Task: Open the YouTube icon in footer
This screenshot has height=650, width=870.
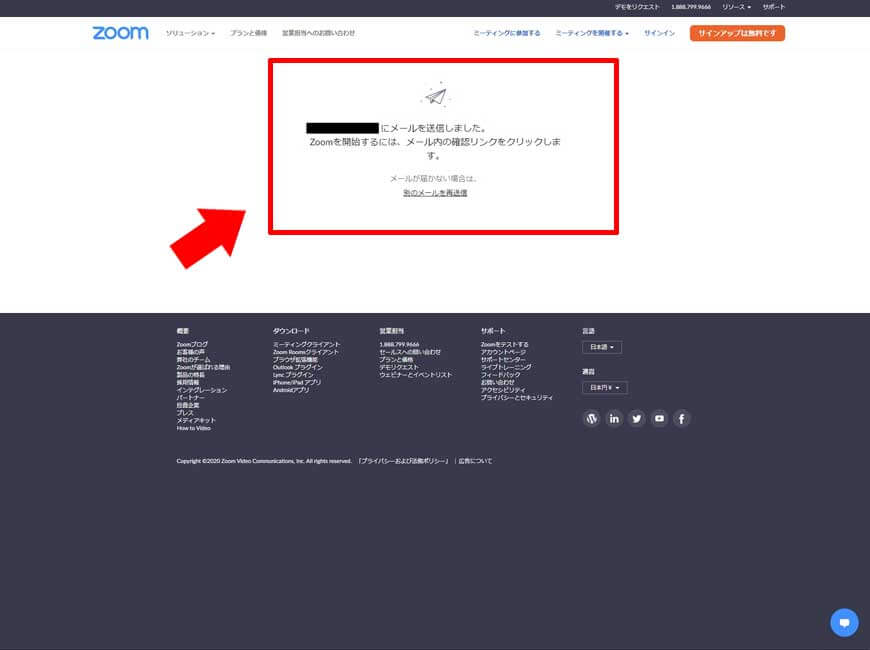Action: pos(659,419)
